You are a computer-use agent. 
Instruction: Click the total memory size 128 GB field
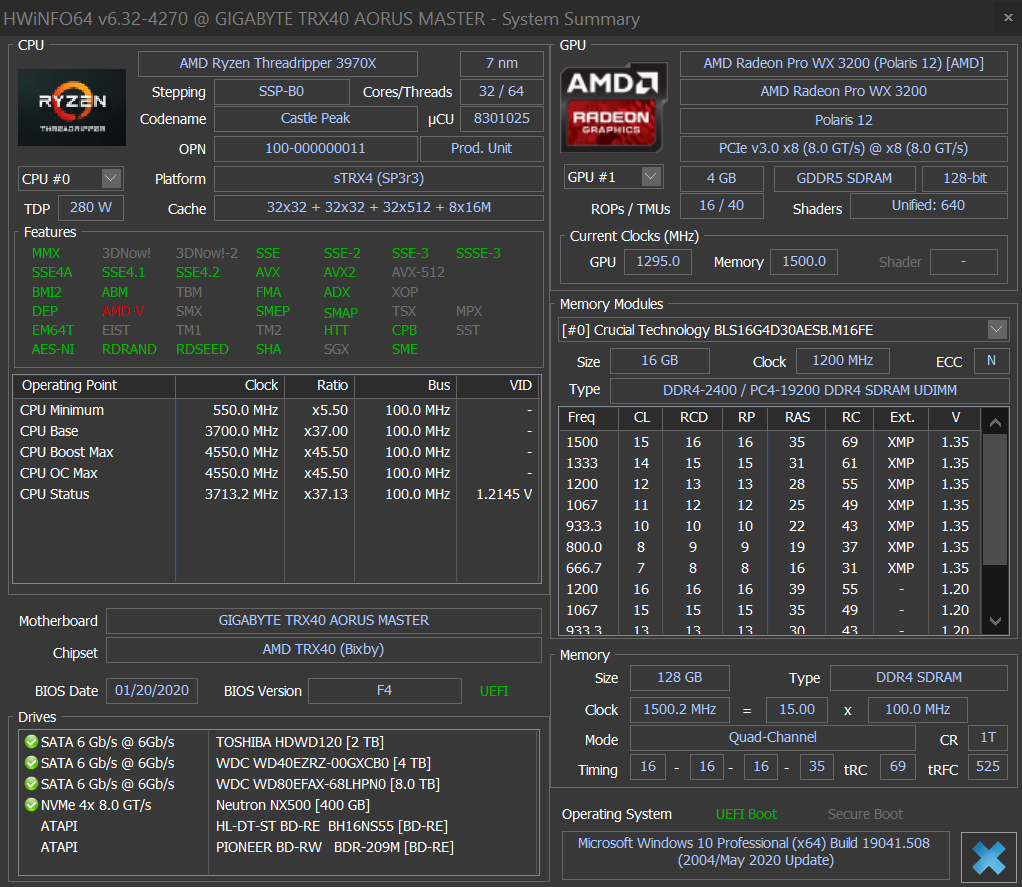[x=680, y=678]
